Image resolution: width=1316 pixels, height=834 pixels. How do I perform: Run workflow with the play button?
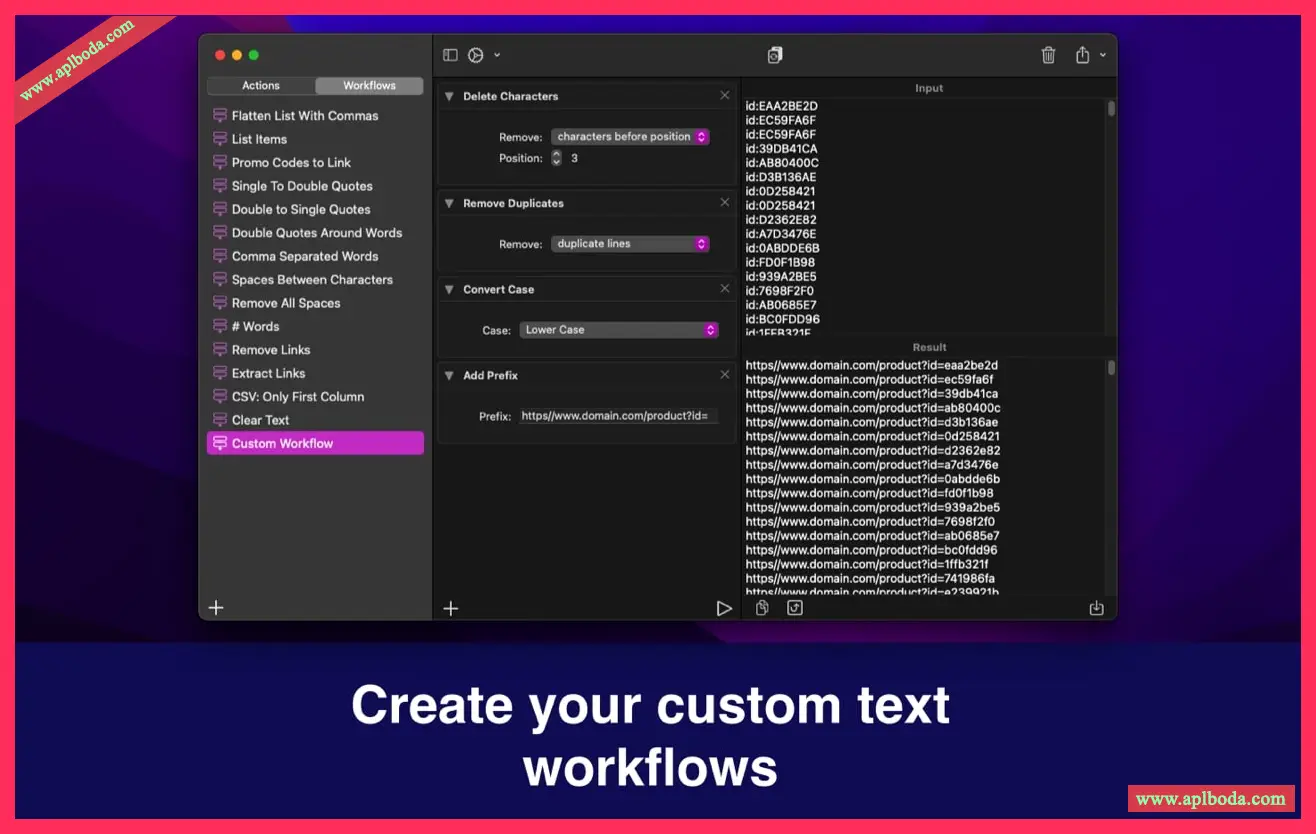pos(724,608)
